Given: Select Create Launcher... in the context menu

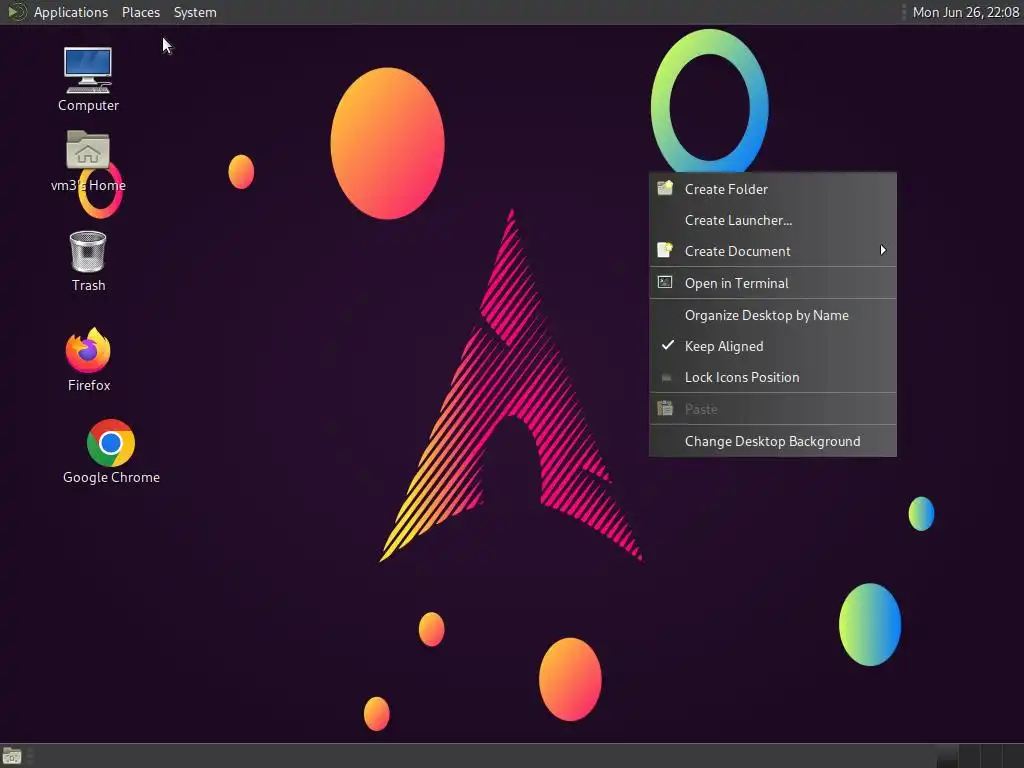Looking at the screenshot, I should pyautogui.click(x=773, y=220).
